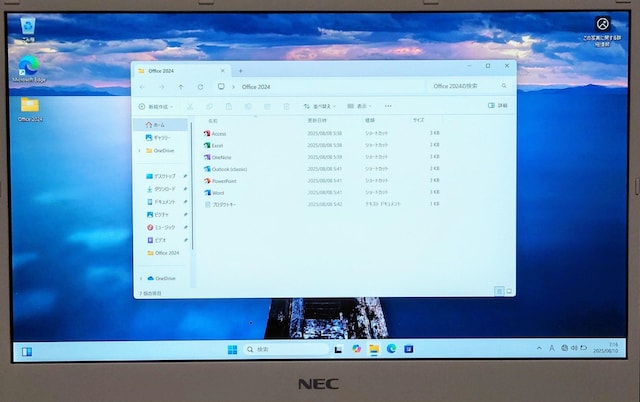Add a new Explorer tab
Viewport: 640px width, 402px height.
tap(240, 71)
